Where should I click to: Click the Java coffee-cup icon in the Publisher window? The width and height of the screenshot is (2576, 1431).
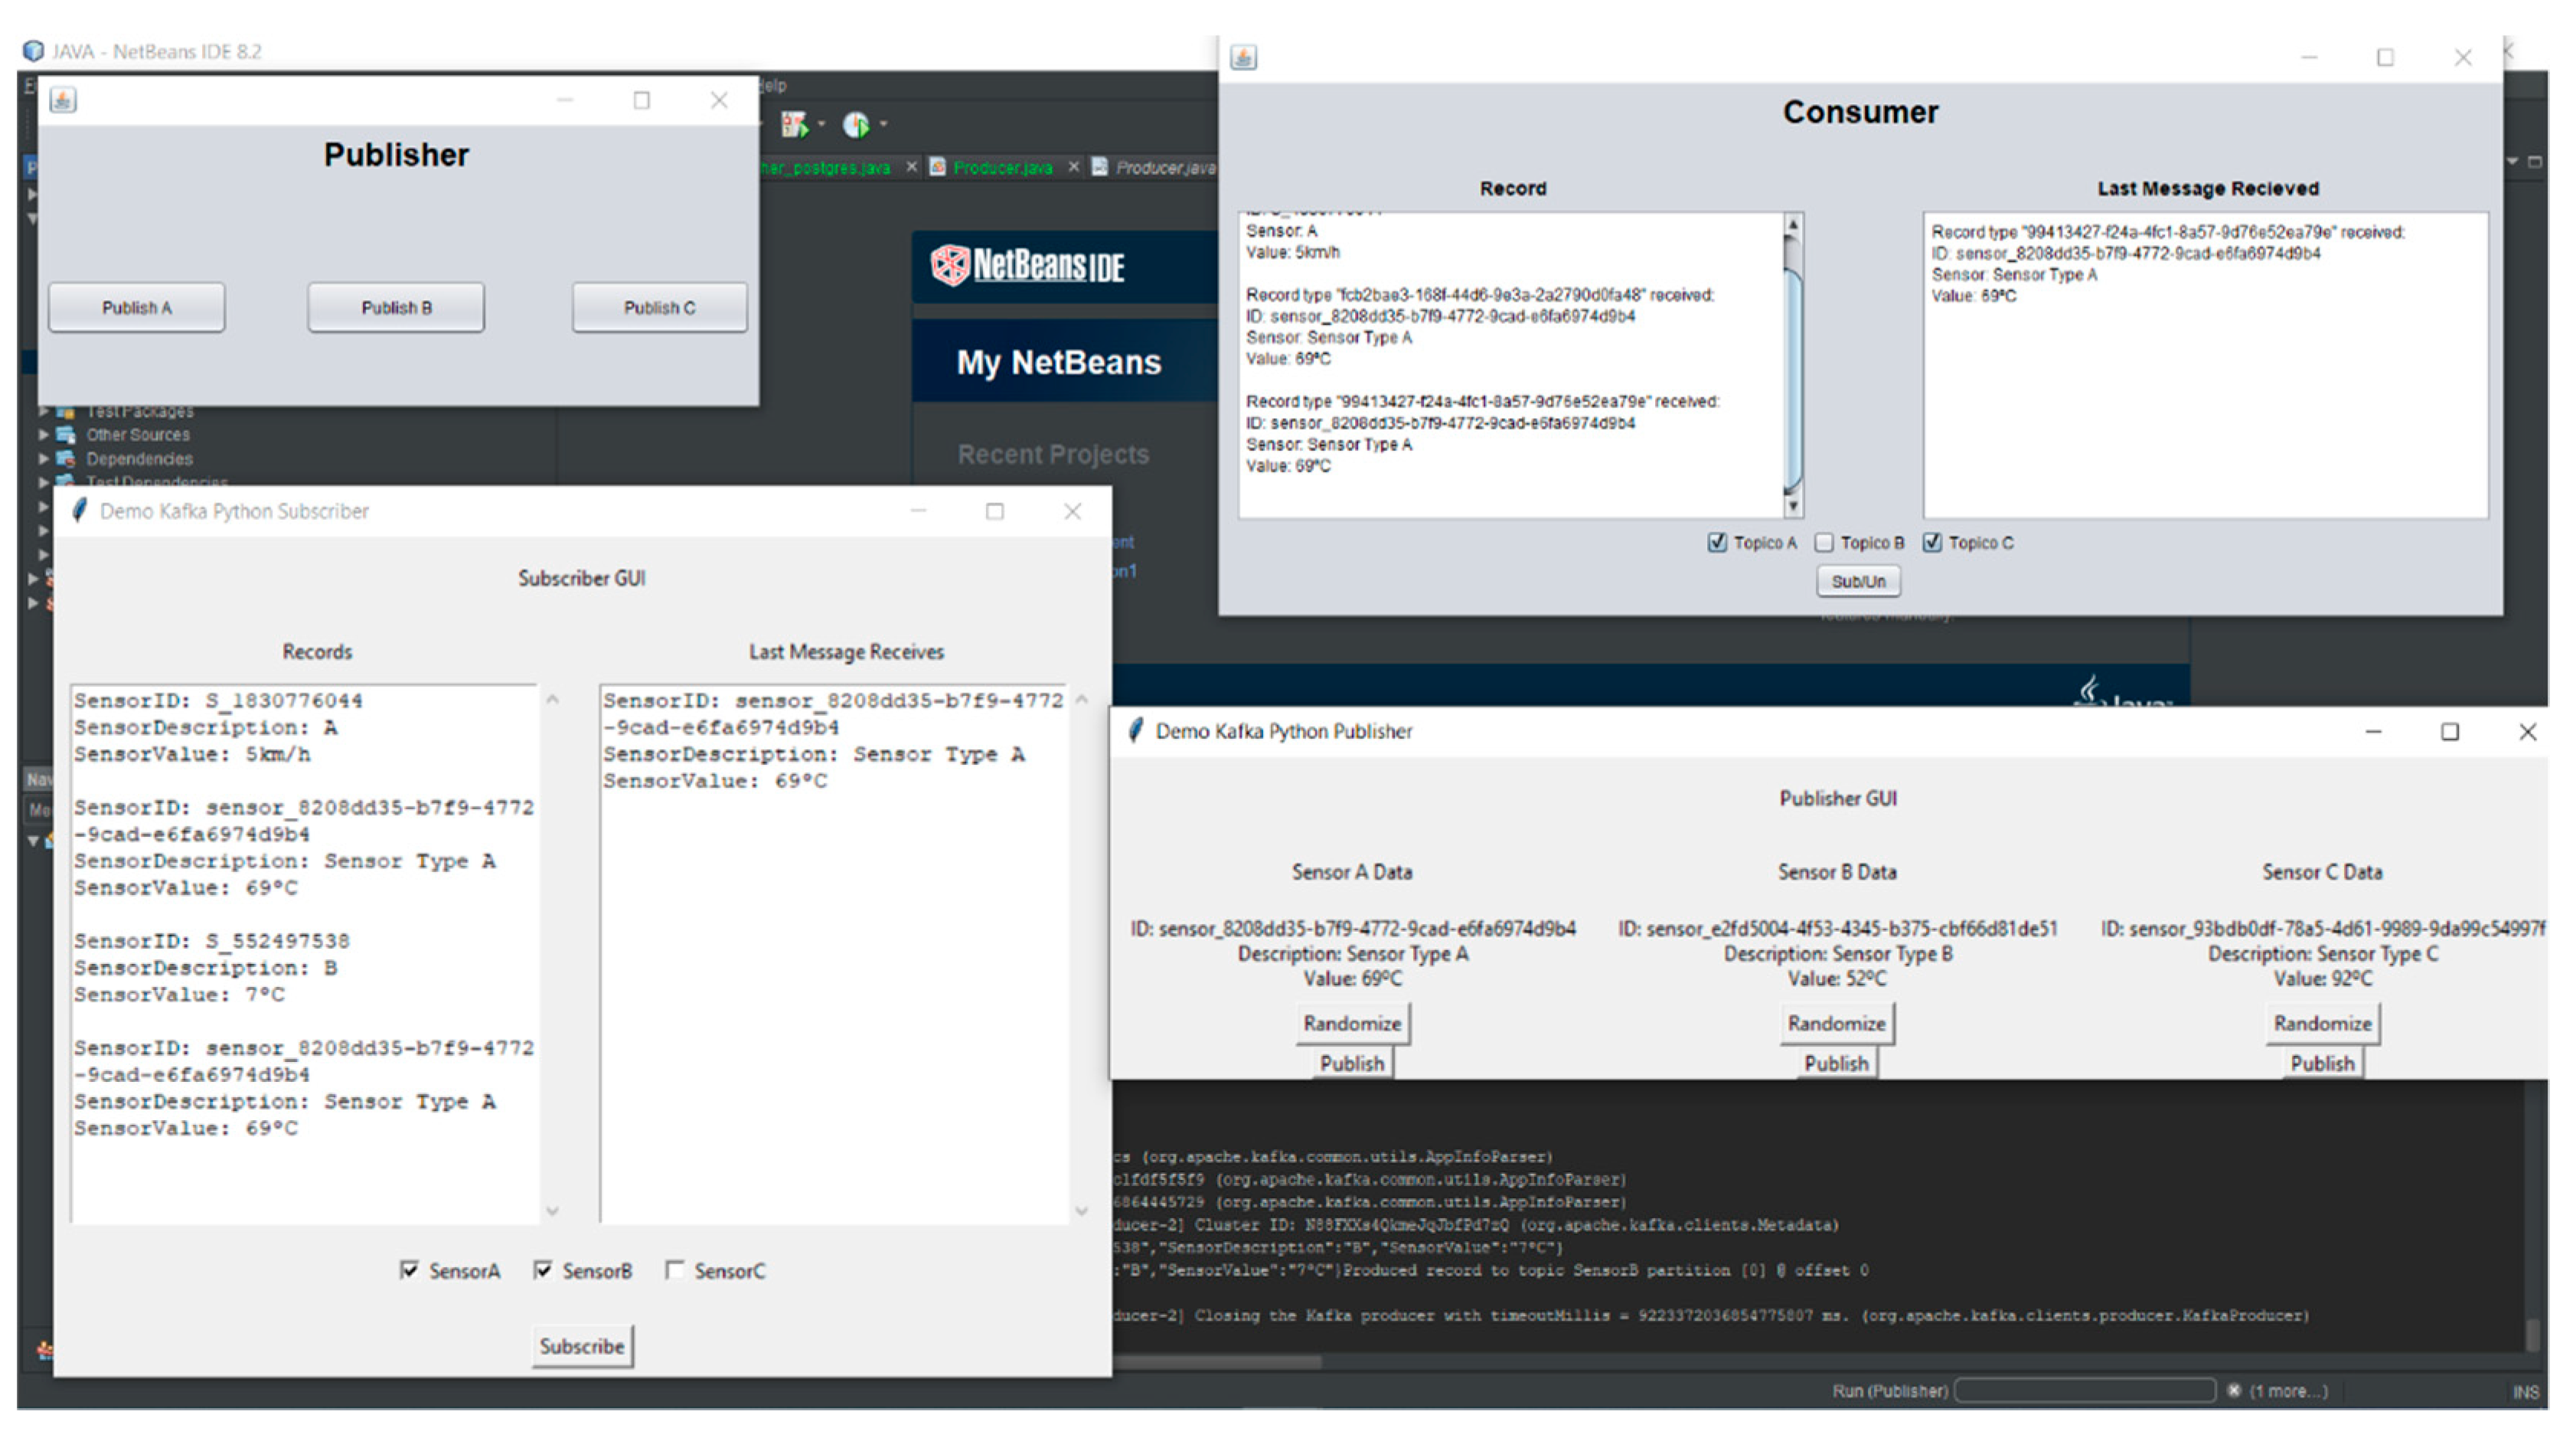coord(63,100)
